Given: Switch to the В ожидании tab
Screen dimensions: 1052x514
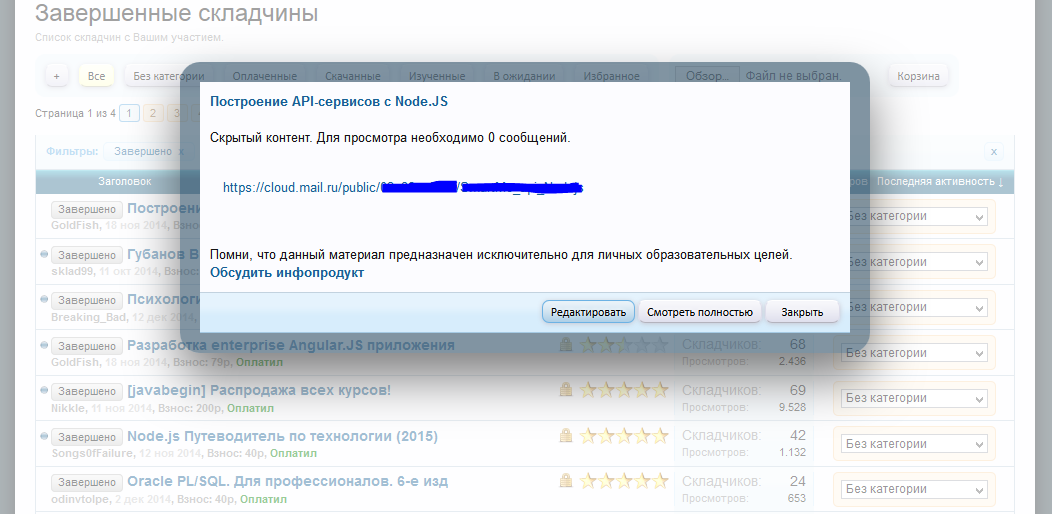Looking at the screenshot, I should (524, 76).
